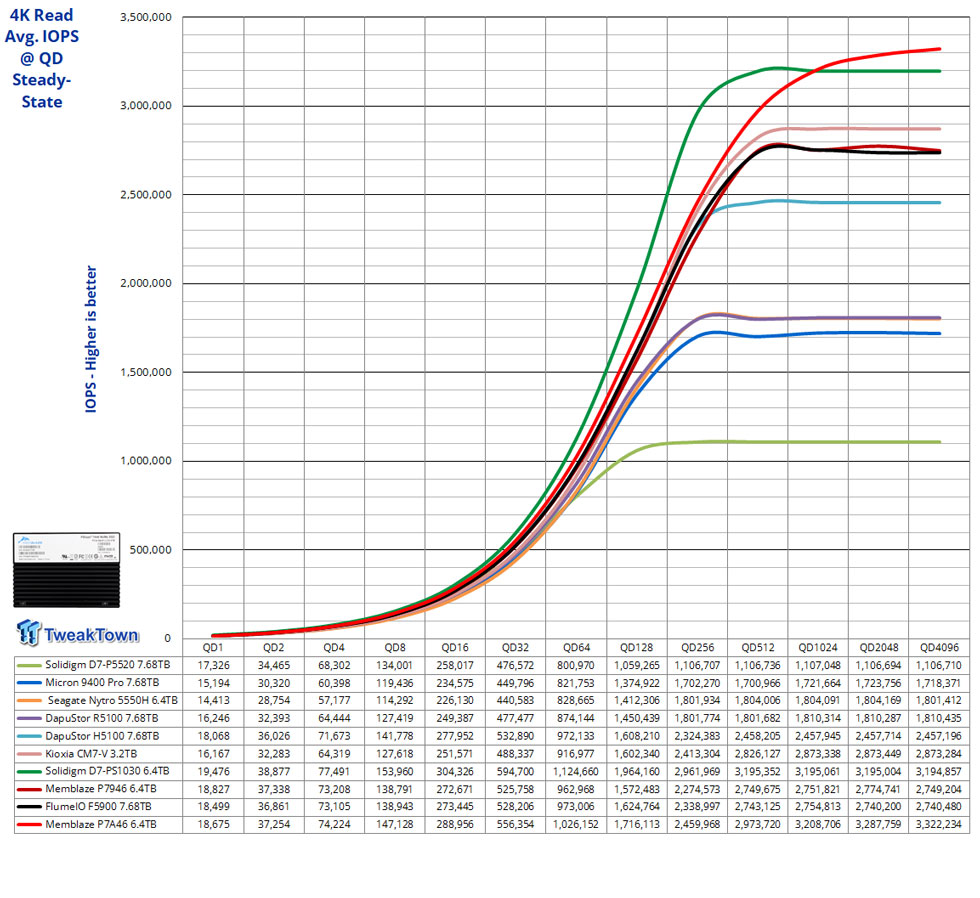Select the QD32 column header
Image resolution: width=980 pixels, height=898 pixels.
[516, 647]
